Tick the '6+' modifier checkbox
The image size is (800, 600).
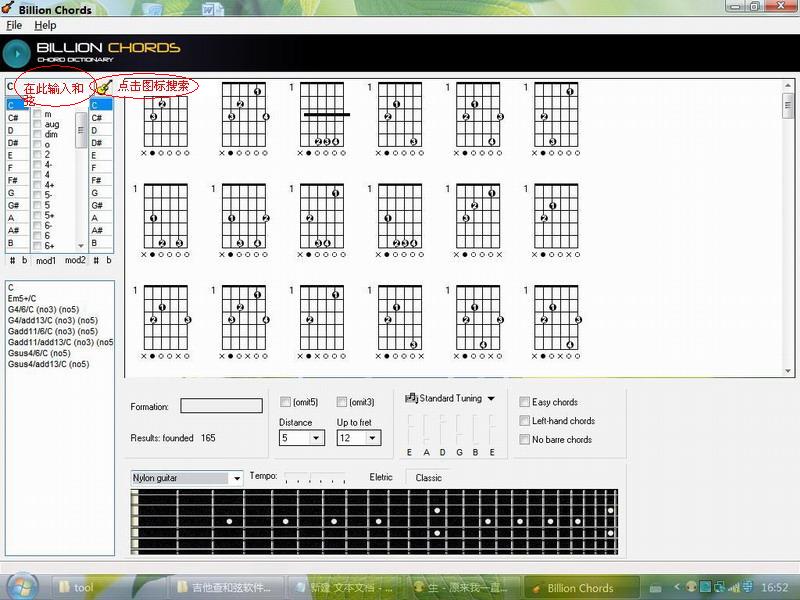pyautogui.click(x=37, y=246)
